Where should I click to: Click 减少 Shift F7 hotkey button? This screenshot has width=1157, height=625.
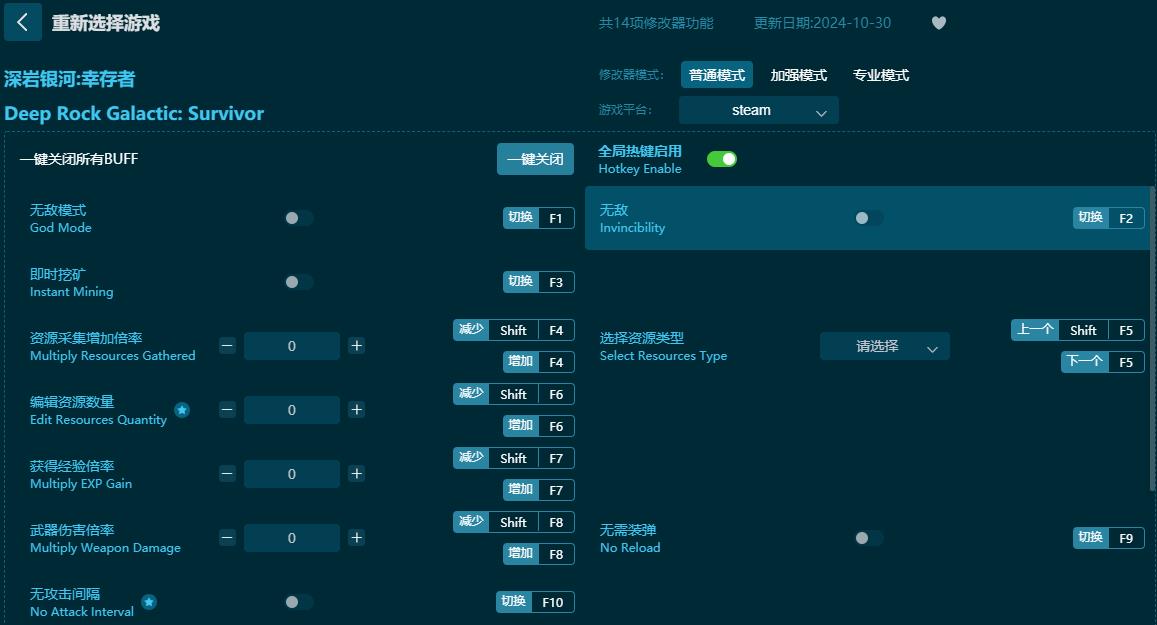click(x=514, y=458)
